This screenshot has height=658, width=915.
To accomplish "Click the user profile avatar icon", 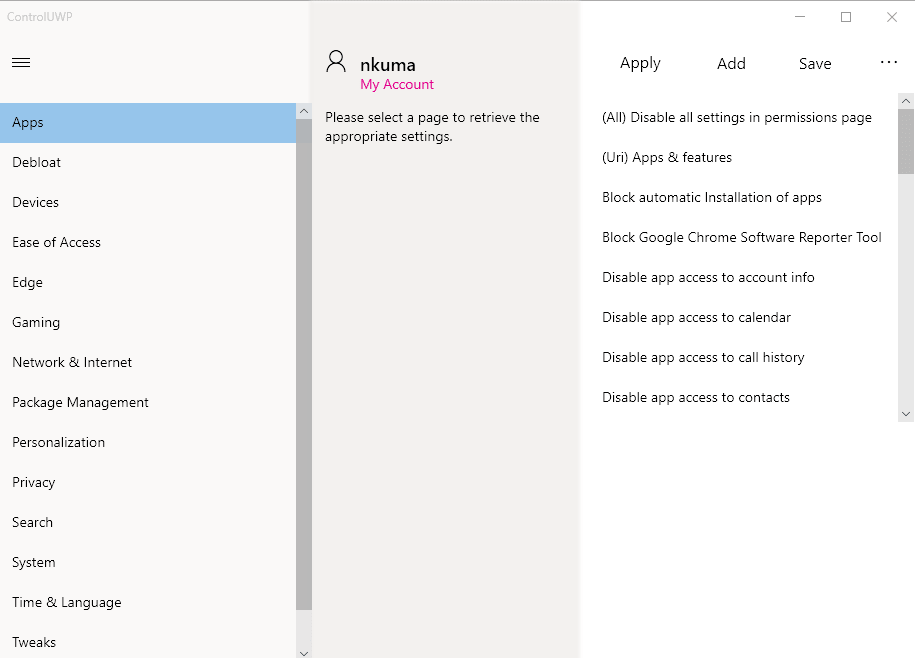I will (337, 62).
